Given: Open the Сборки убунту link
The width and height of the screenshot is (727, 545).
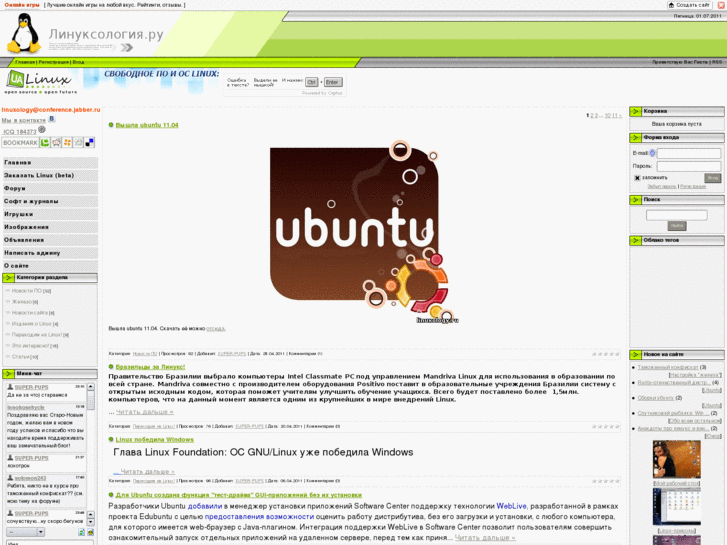Looking at the screenshot, I should pos(656,398).
